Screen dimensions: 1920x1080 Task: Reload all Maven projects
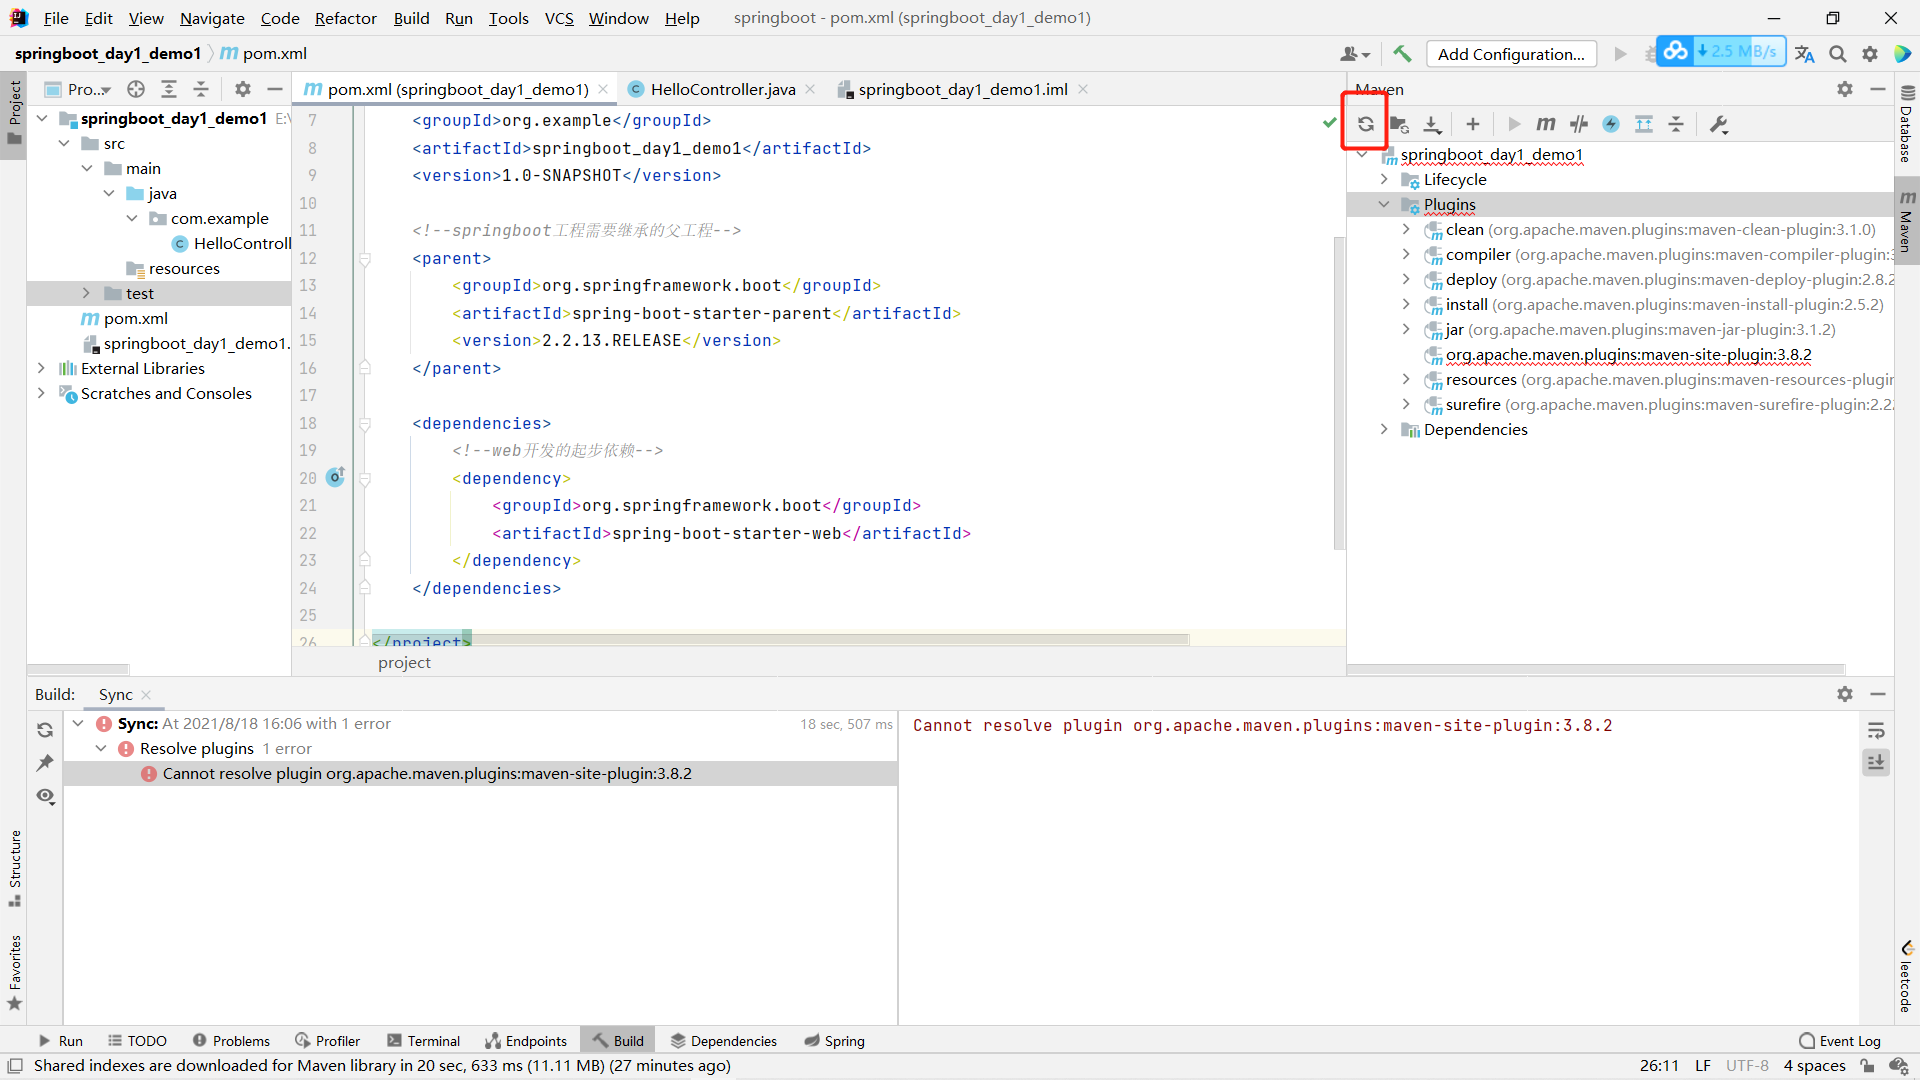1365,124
